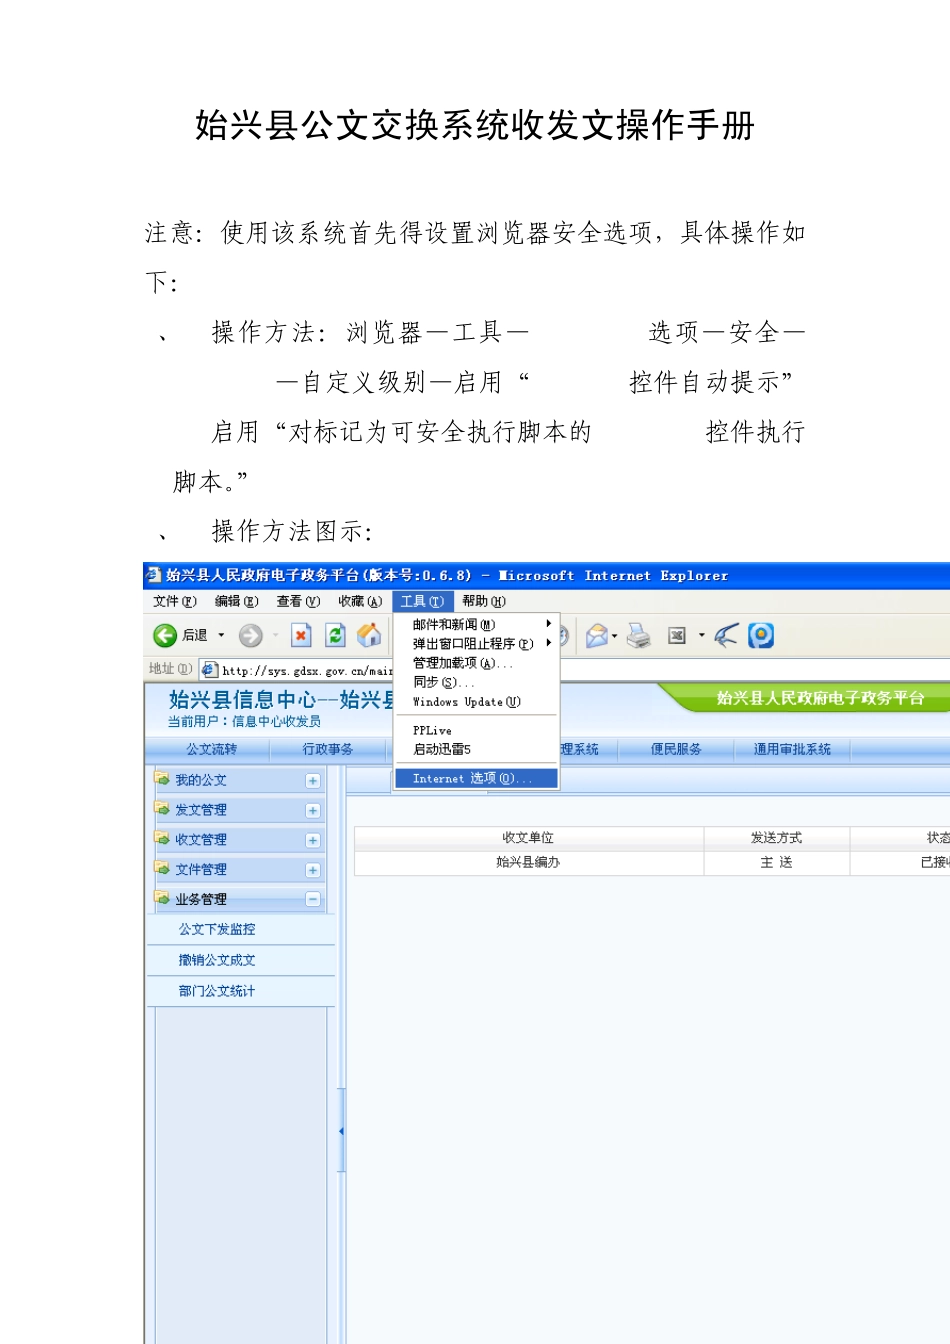Switch to the 便民服务 tab

(676, 749)
